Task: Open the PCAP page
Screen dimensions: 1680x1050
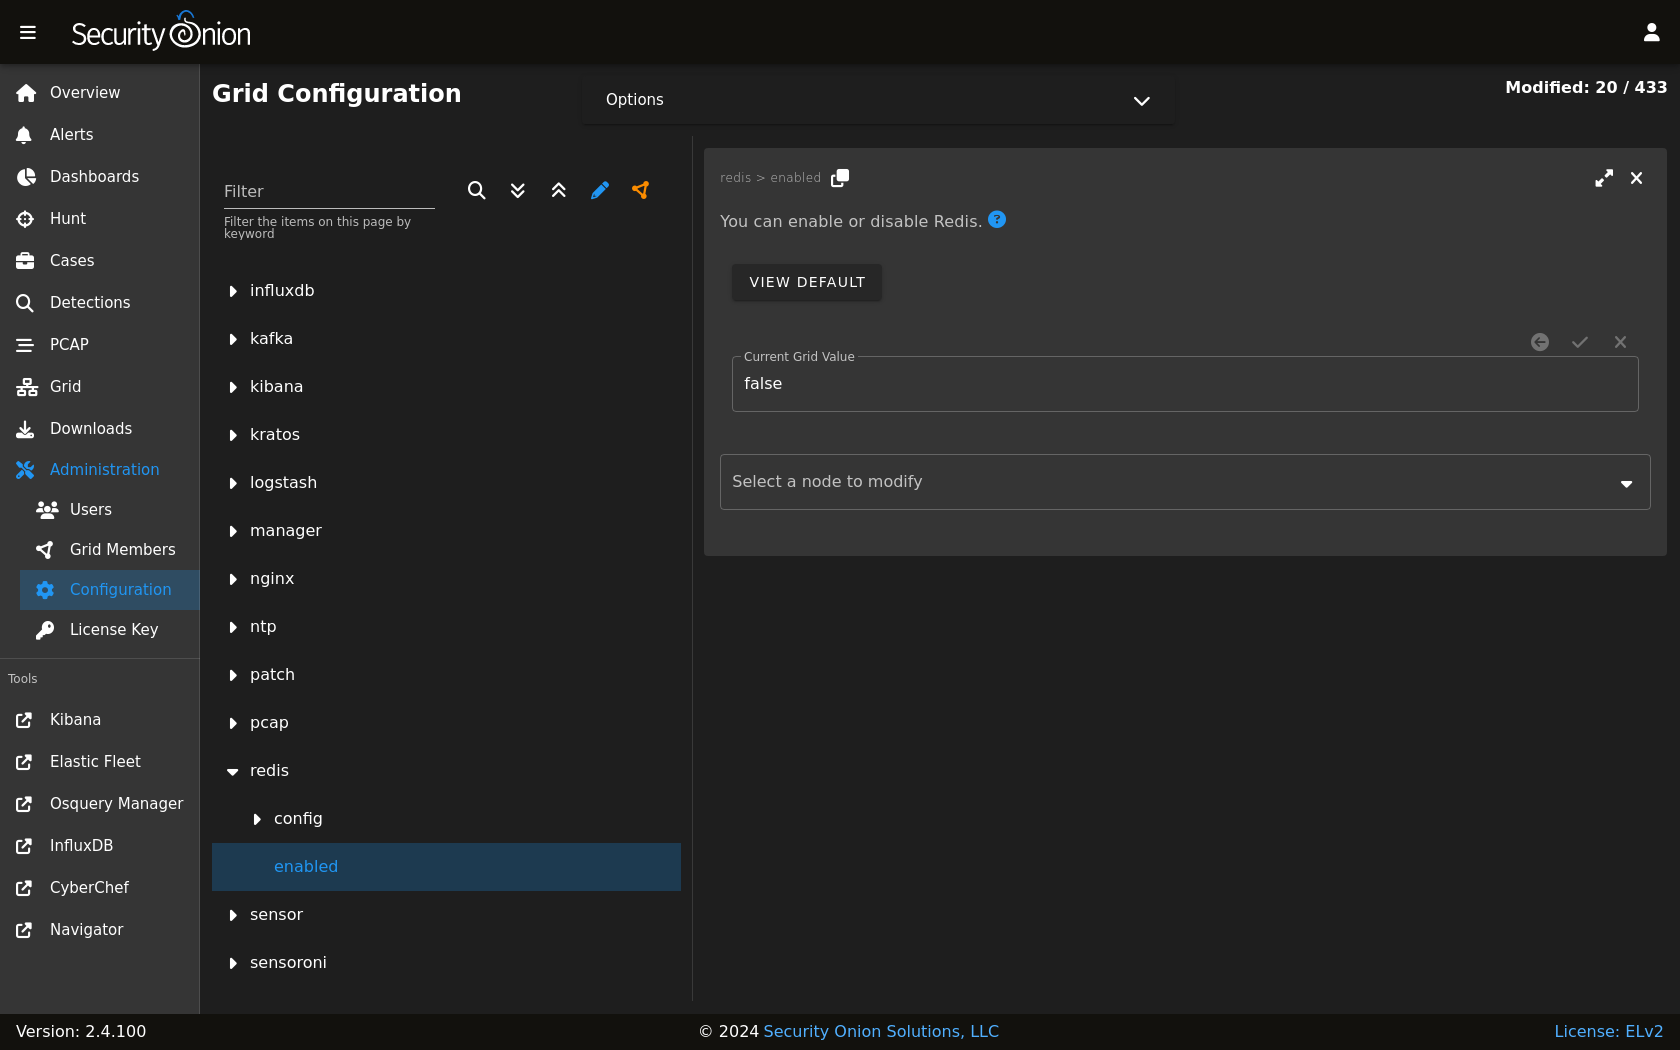Action: [x=100, y=345]
